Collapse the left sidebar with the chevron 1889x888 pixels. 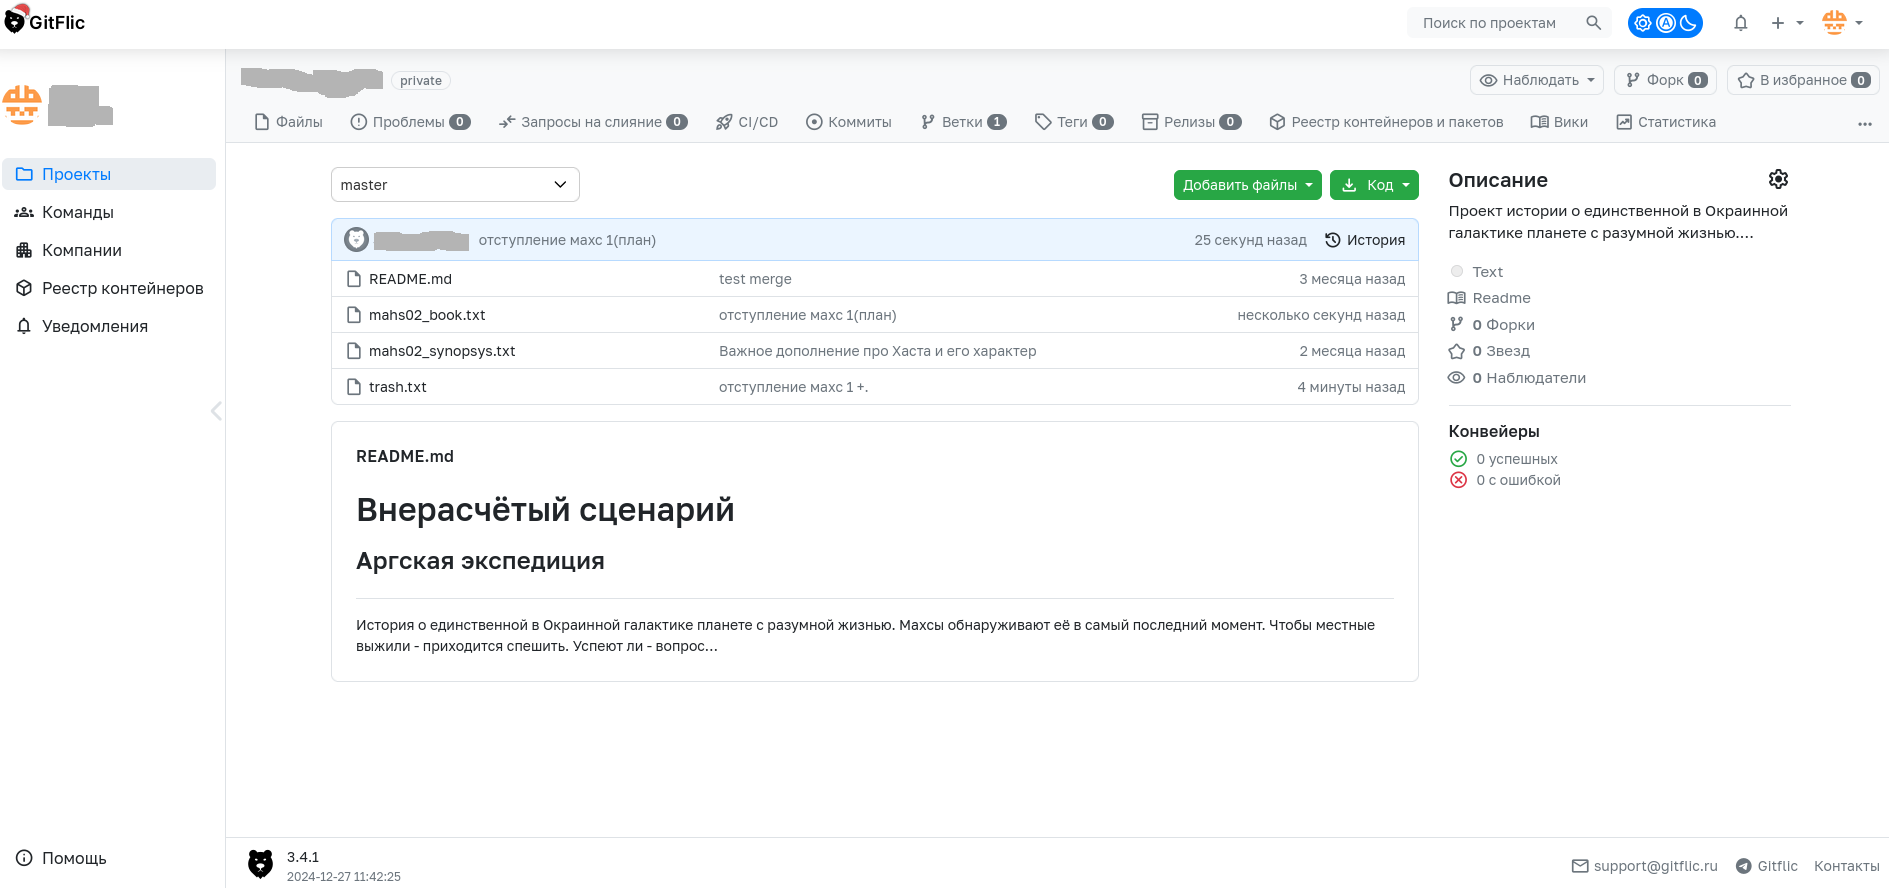tap(216, 411)
